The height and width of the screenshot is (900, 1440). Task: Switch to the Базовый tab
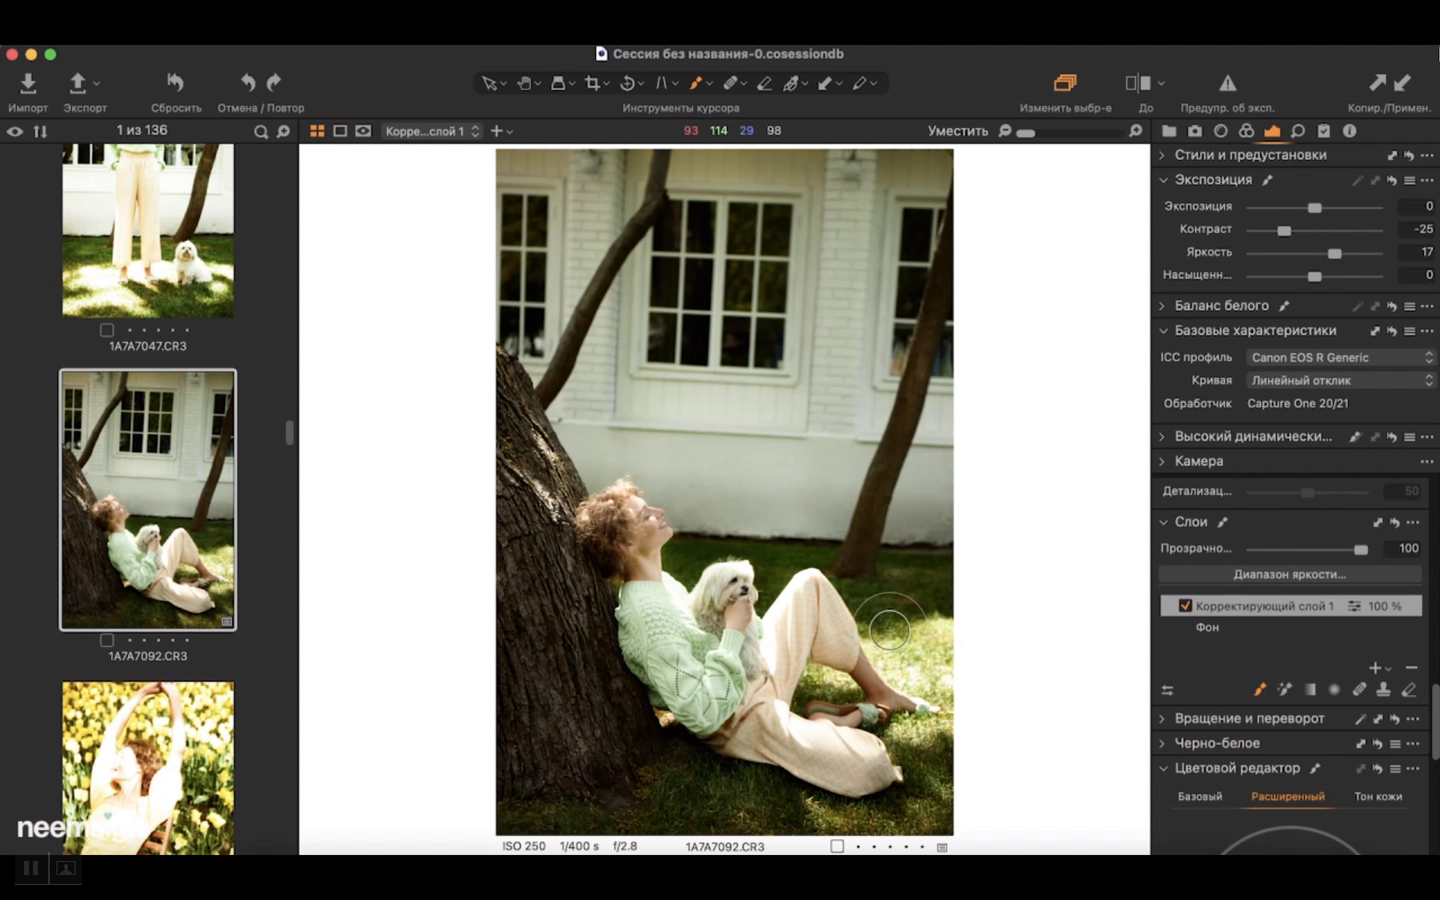coord(1199,797)
